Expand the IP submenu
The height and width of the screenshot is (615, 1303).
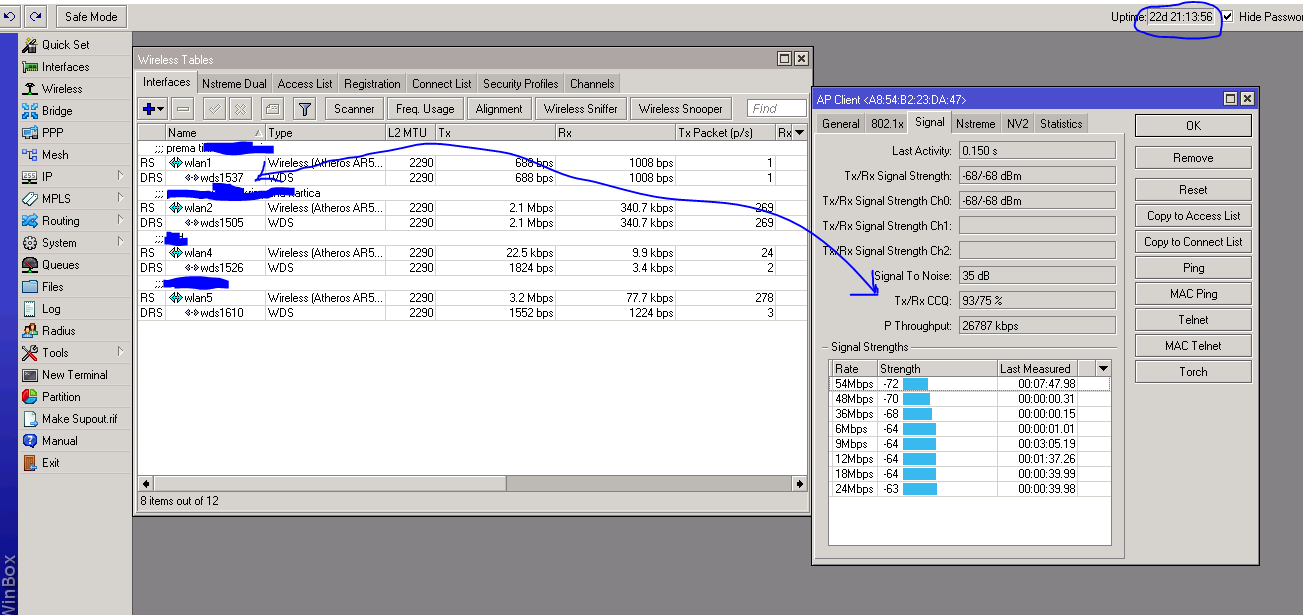[47, 177]
